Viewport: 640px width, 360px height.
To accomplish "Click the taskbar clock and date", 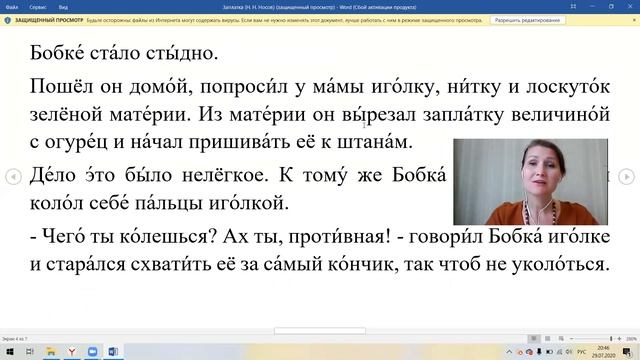I will 603,351.
